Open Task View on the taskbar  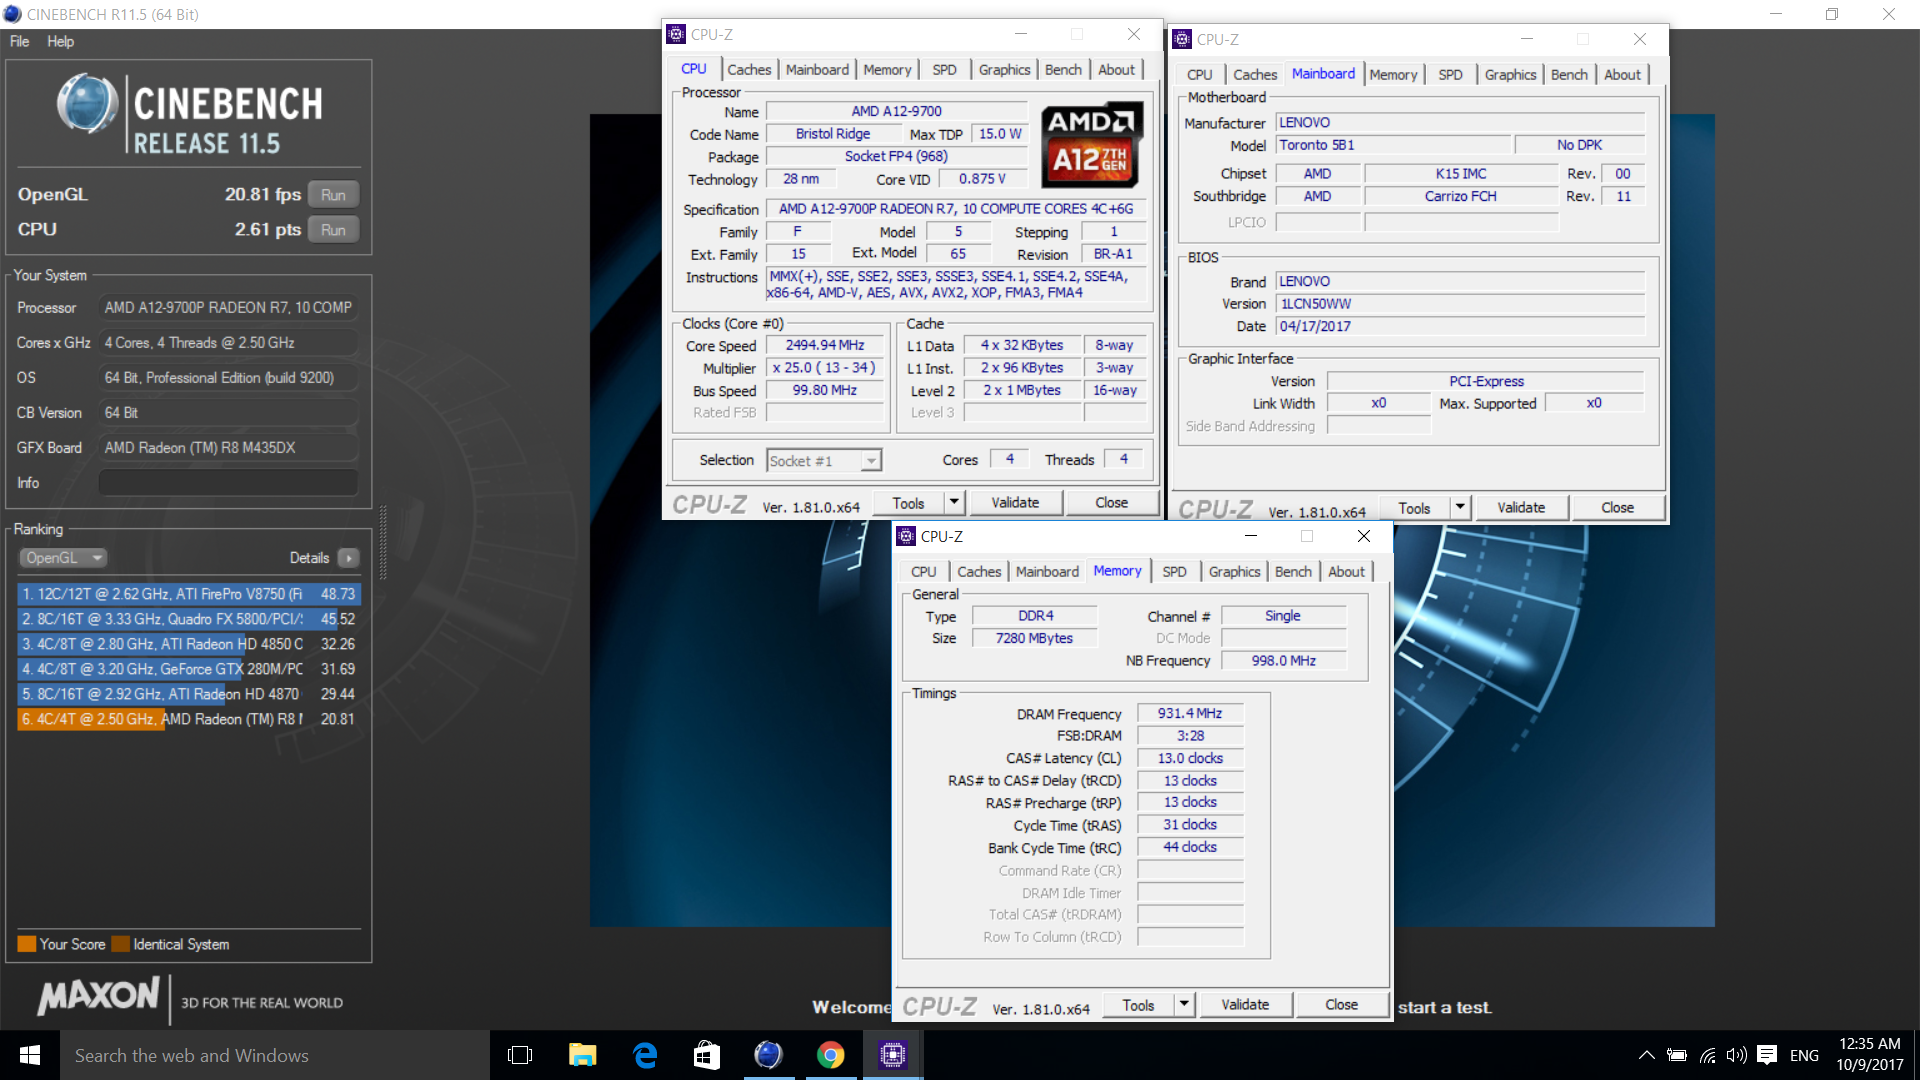coord(520,1055)
